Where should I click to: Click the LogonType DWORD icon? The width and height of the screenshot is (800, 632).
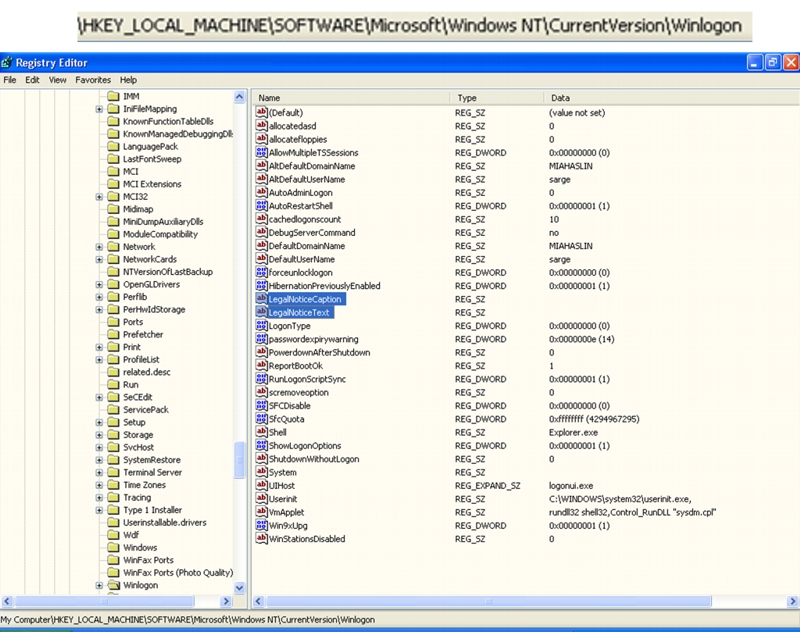point(261,325)
